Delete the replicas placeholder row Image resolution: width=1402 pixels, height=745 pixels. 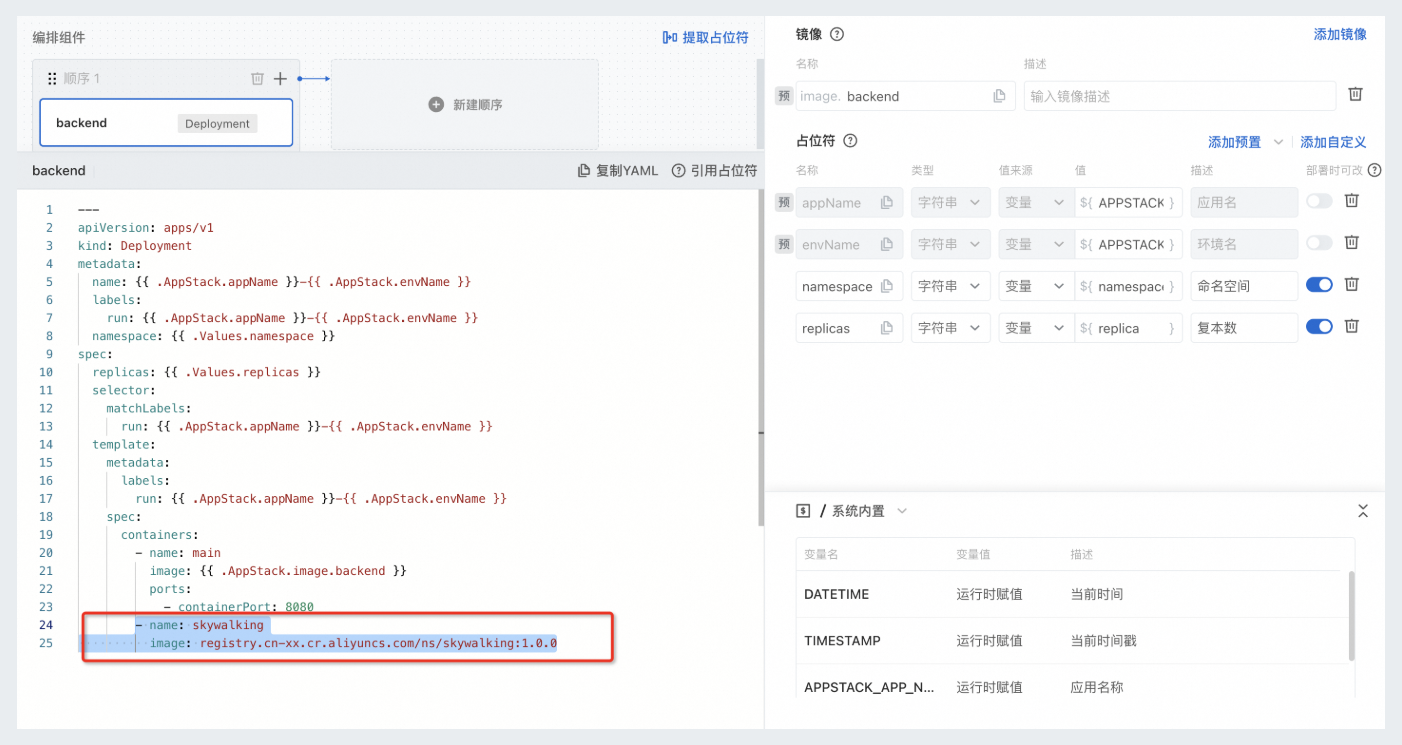pos(1351,326)
